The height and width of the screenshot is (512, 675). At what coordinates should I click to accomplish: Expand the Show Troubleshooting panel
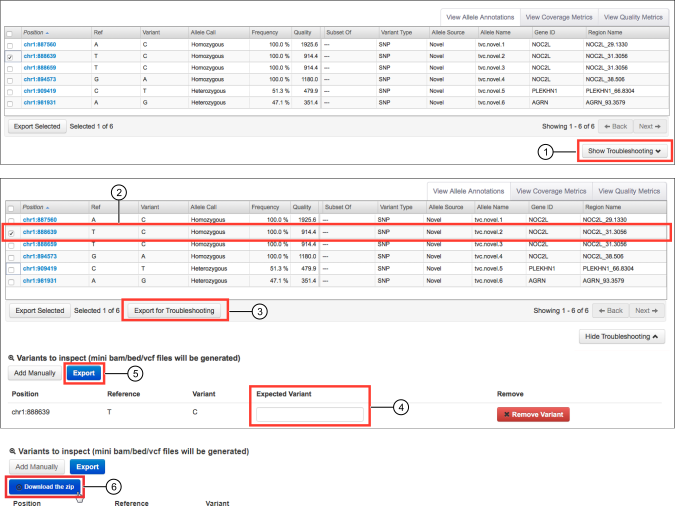[x=624, y=151]
